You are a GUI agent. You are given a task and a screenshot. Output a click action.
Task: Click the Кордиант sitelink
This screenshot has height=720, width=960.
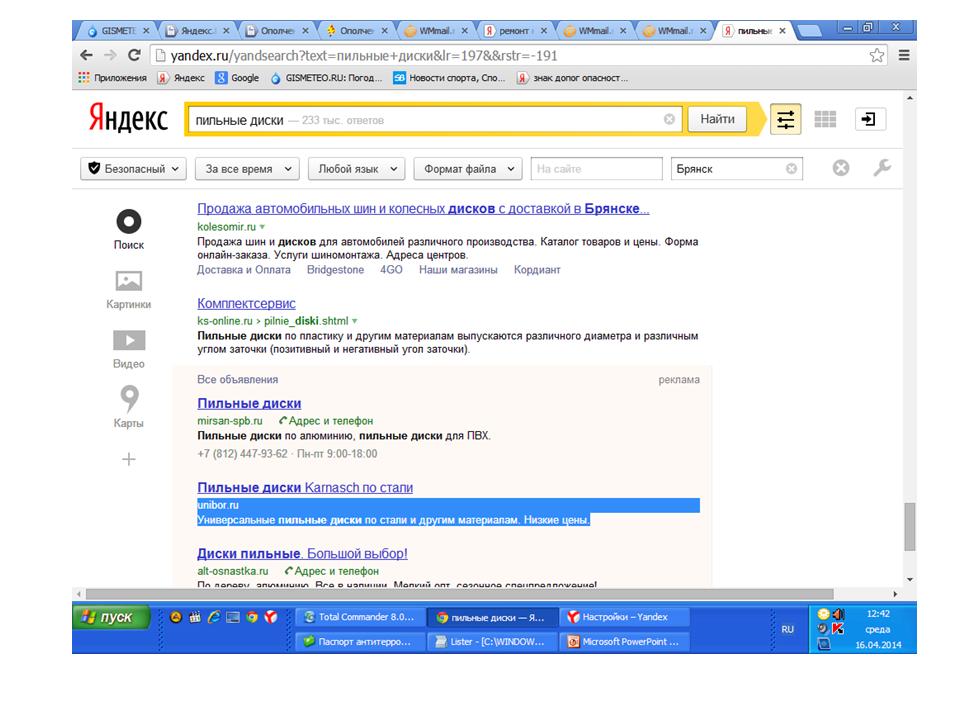537,270
